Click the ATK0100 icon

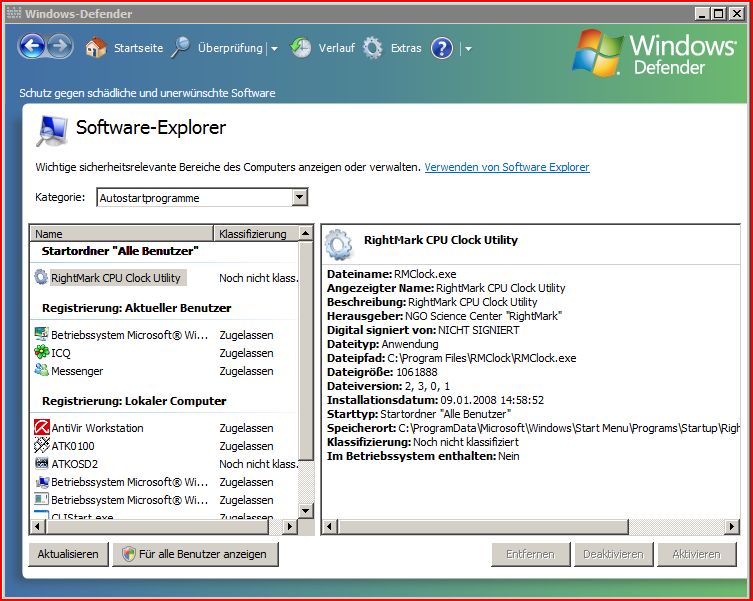41,445
